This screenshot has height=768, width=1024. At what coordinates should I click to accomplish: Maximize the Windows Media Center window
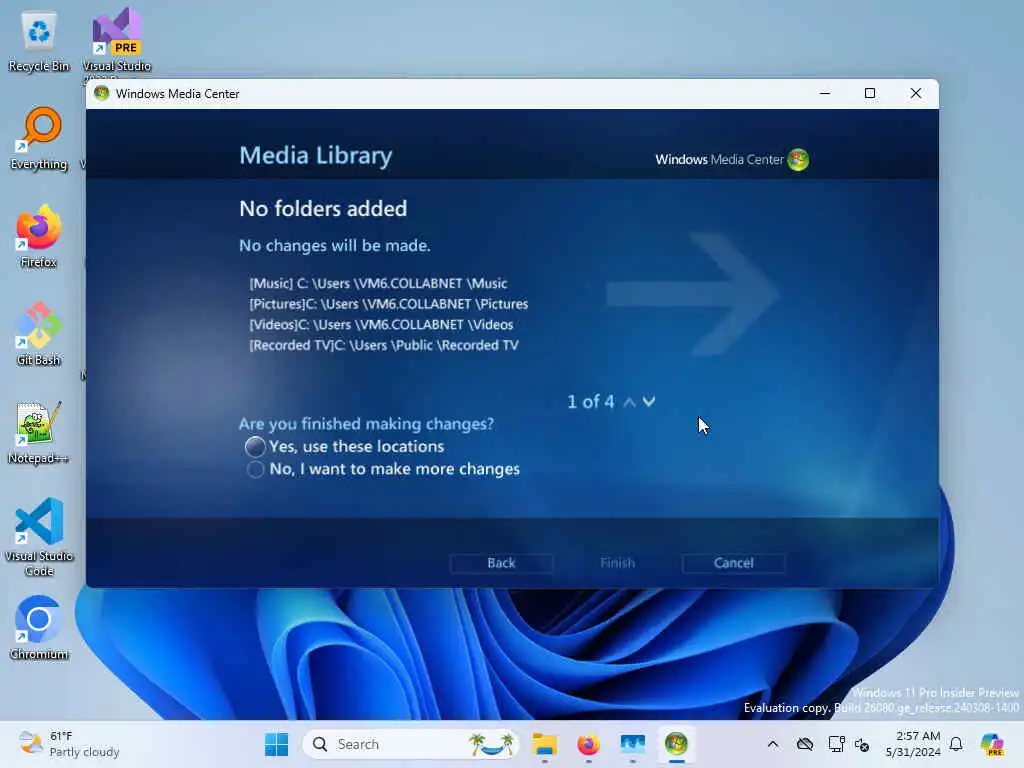(870, 93)
